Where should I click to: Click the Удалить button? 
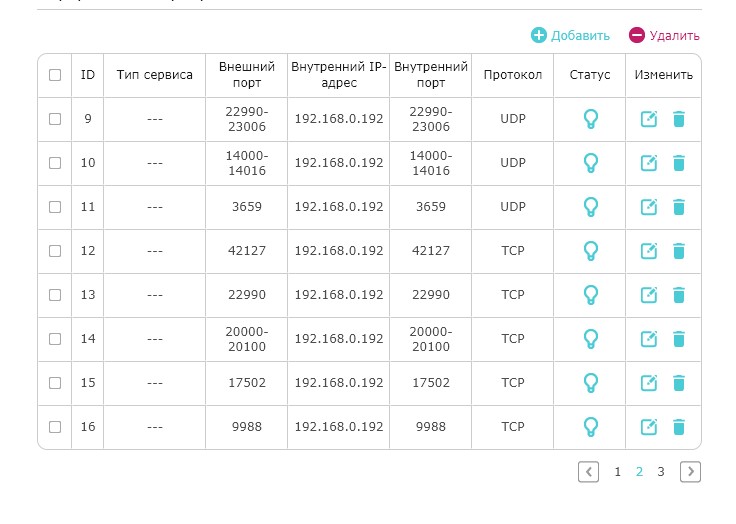point(664,35)
